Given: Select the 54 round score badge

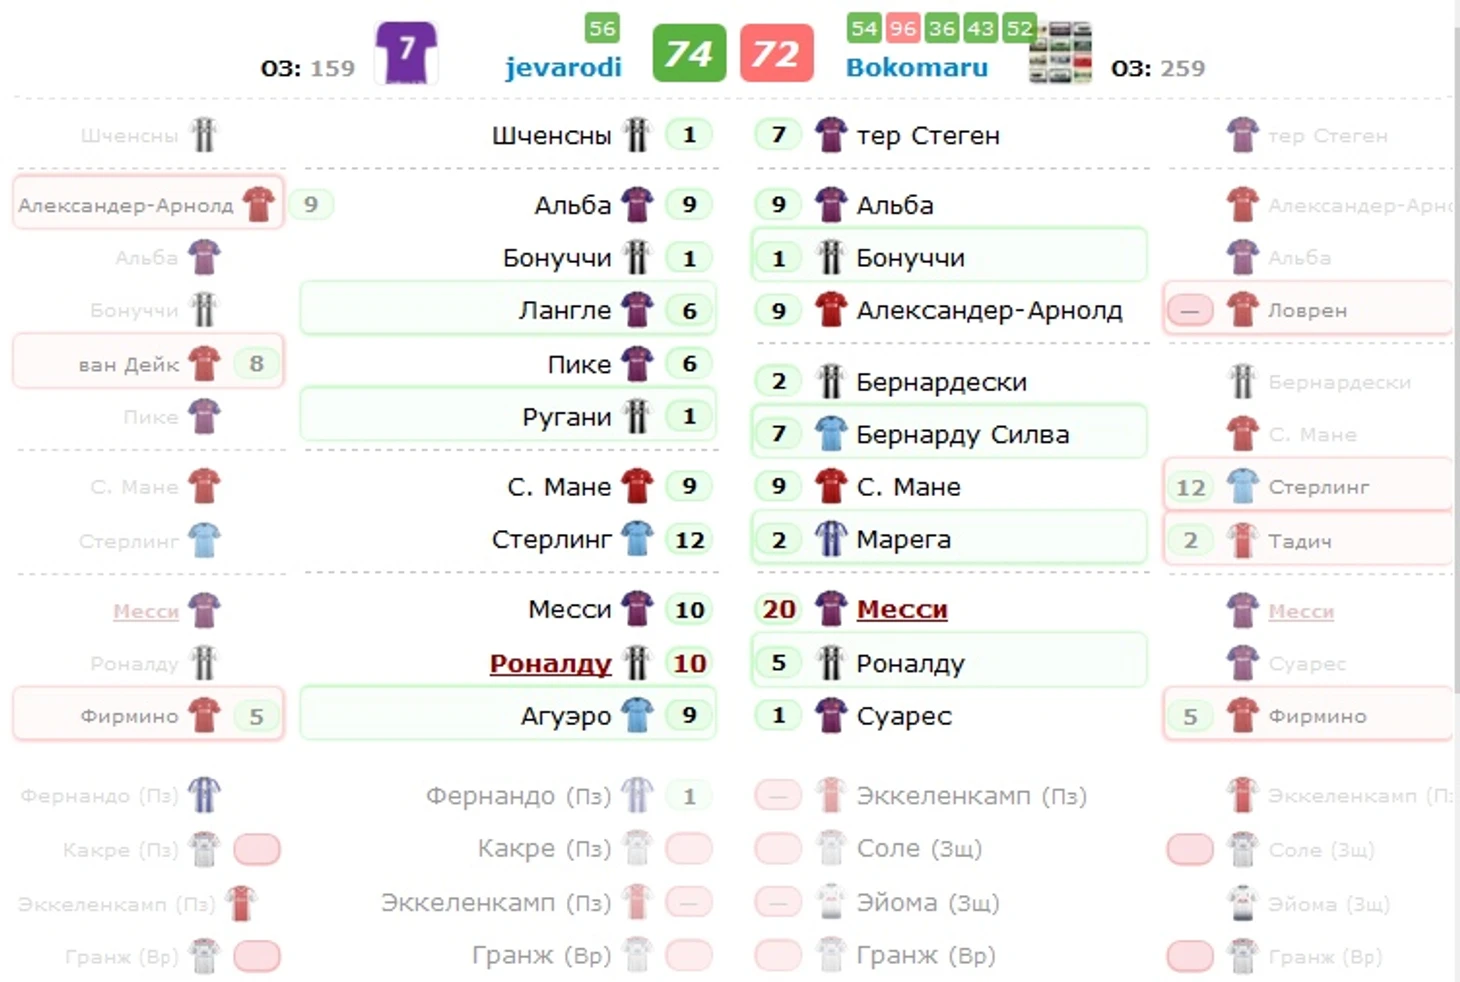Looking at the screenshot, I should [x=864, y=28].
